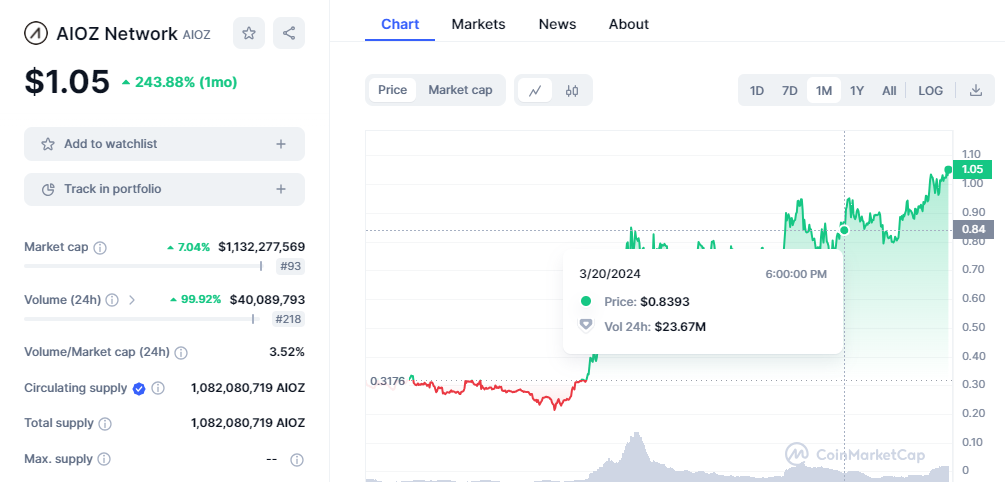
Task: Switch to line chart view
Action: [535, 90]
